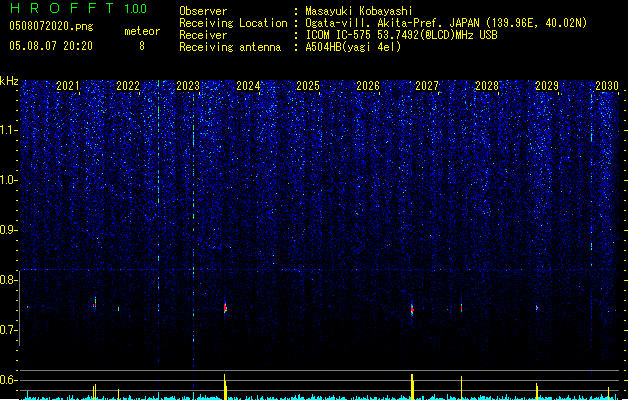Click the 0.8 kHz axis label
Viewport: 629px width, 400px height.
pos(8,280)
